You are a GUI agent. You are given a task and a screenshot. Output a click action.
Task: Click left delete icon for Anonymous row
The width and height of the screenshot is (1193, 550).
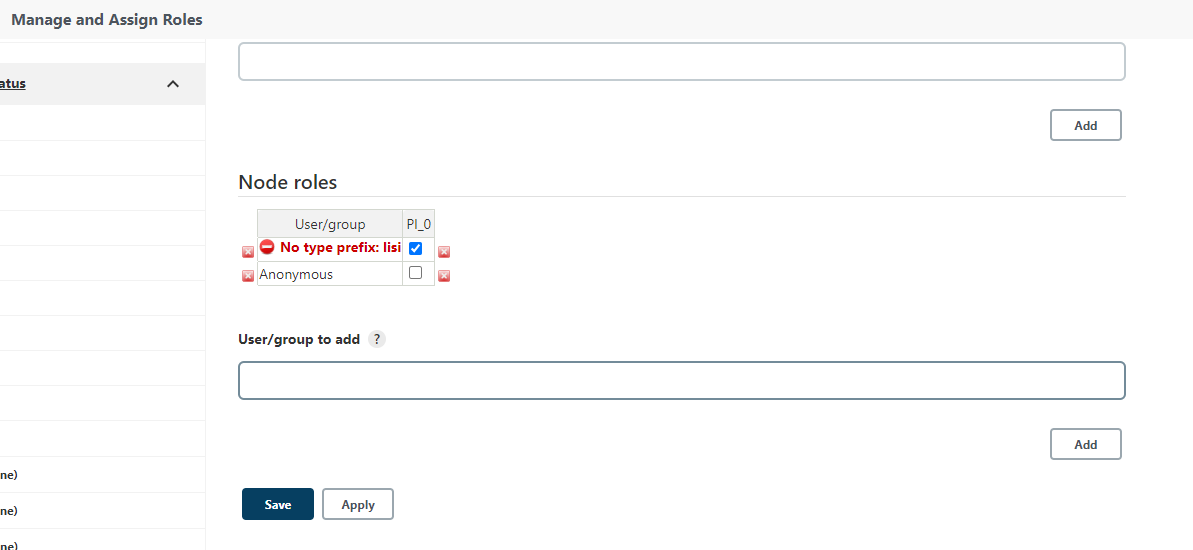(248, 276)
